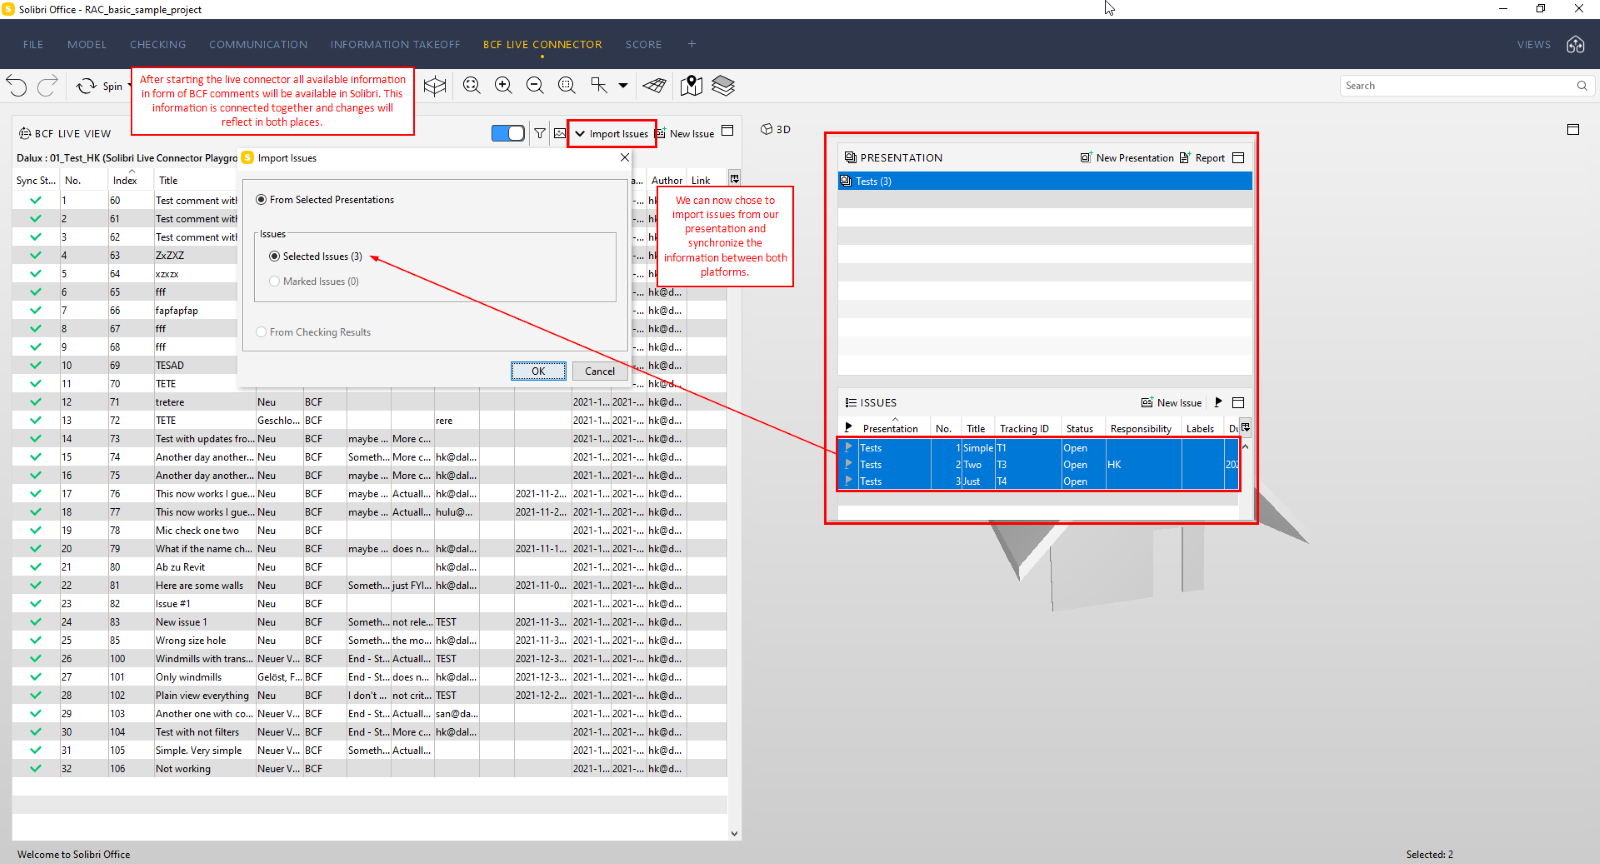Open column chooser in Issues table header

1245,428
